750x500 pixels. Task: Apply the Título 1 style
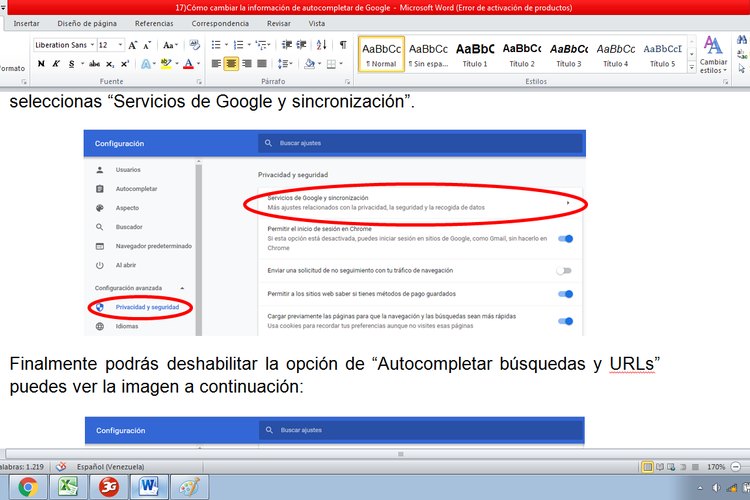pyautogui.click(x=475, y=54)
